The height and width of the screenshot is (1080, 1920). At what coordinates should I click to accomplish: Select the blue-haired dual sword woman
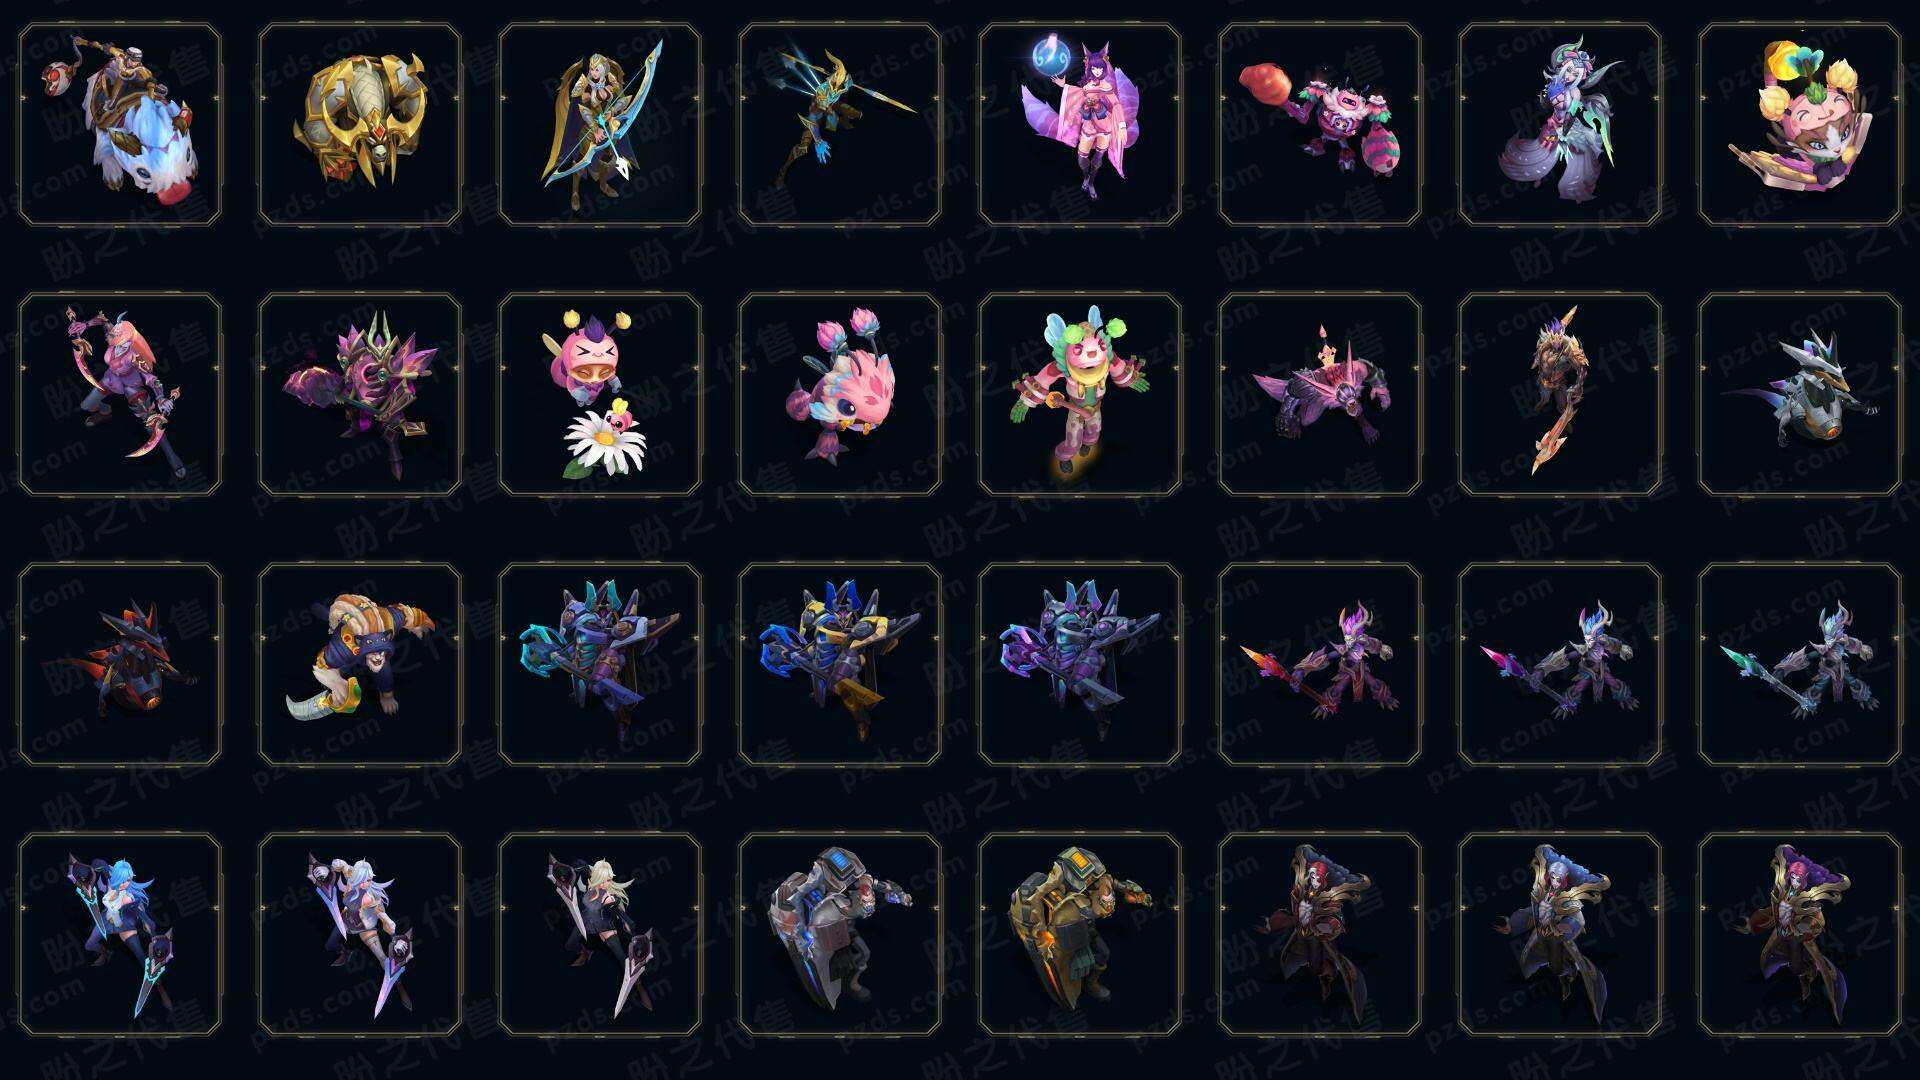(120, 935)
